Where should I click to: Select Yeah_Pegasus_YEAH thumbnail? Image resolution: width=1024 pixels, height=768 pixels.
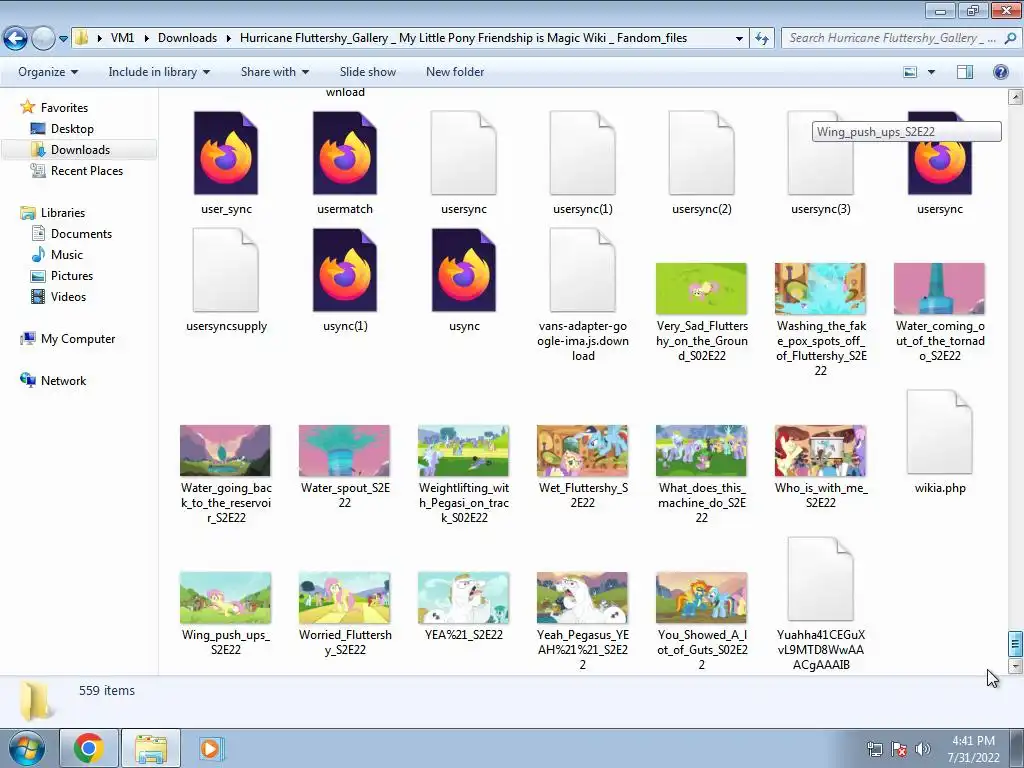583,598
